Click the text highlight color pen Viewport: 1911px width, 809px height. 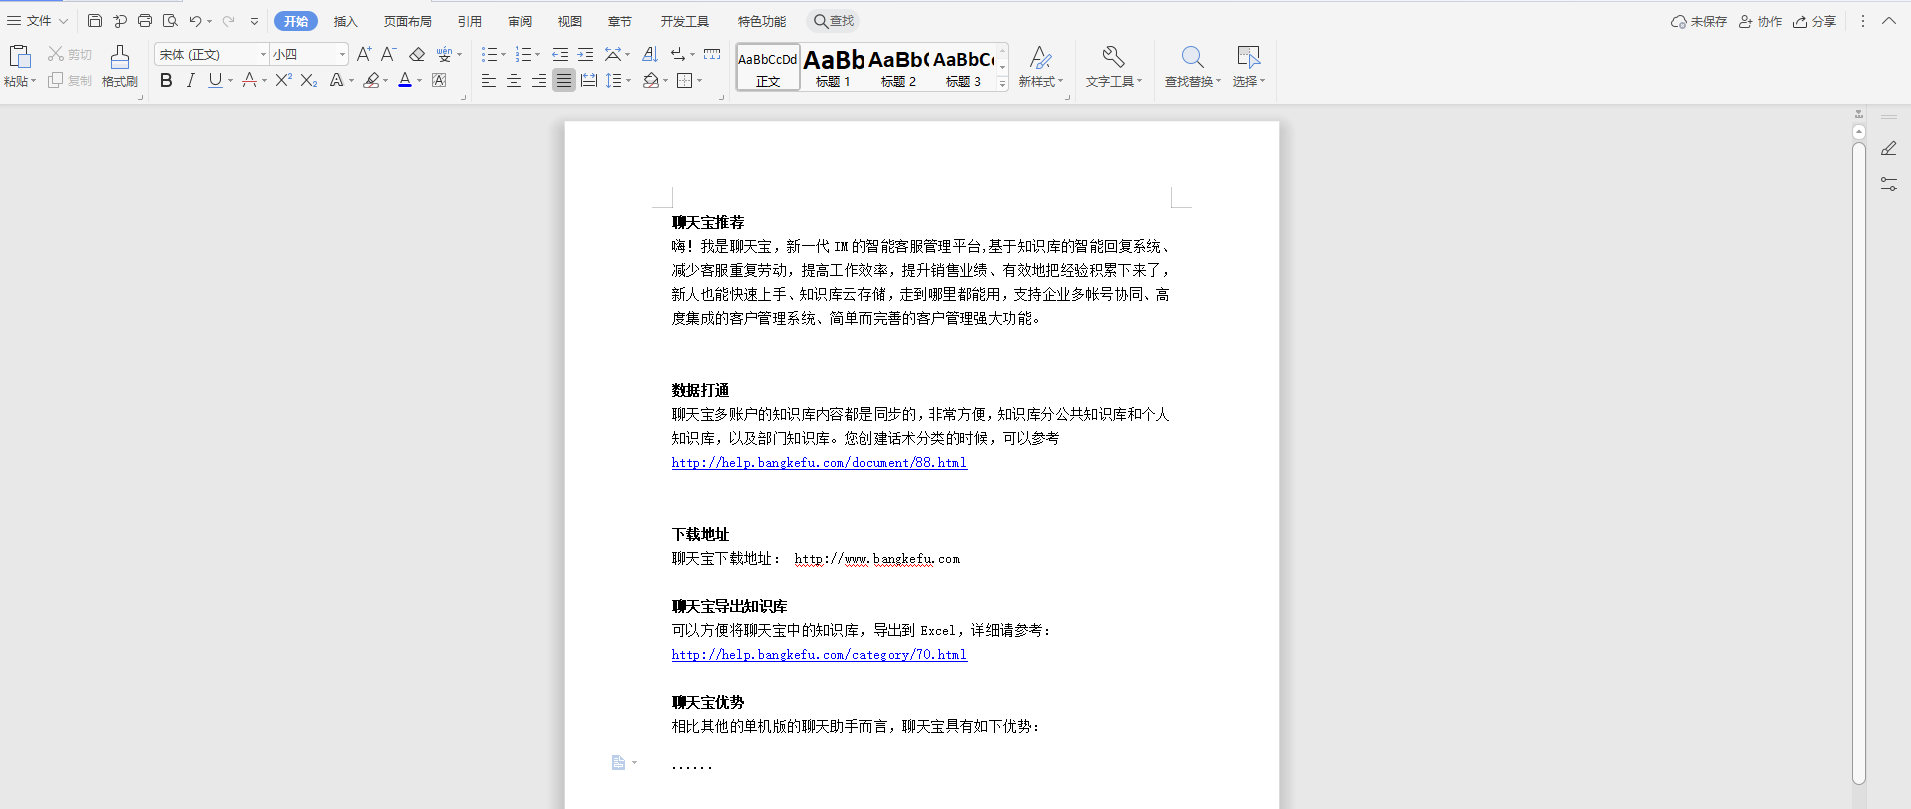click(371, 80)
